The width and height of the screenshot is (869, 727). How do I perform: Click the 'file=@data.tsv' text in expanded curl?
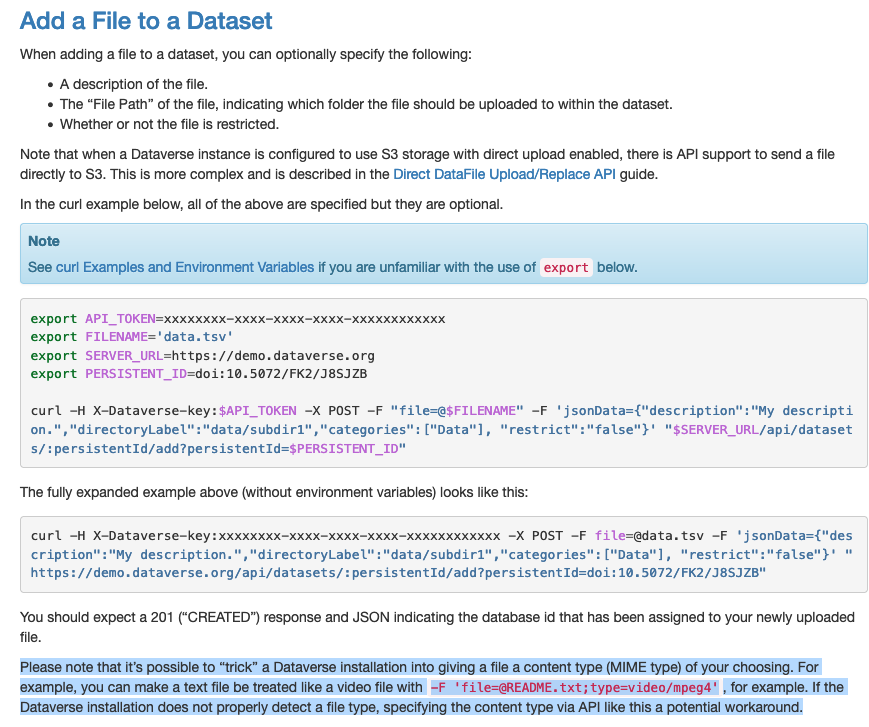point(649,536)
